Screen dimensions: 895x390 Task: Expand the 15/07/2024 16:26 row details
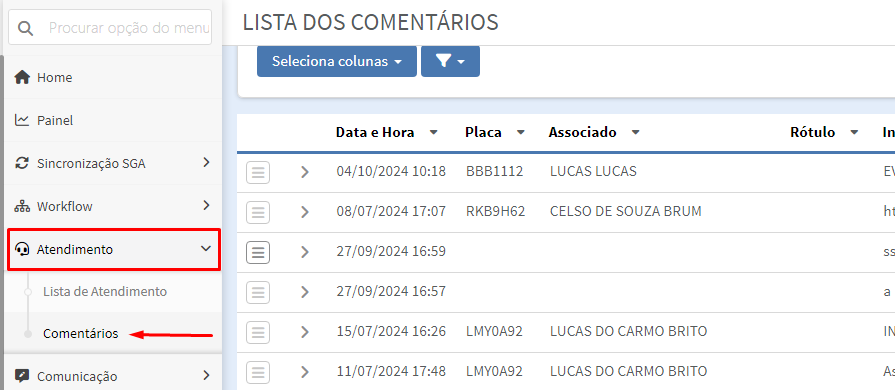click(x=305, y=332)
